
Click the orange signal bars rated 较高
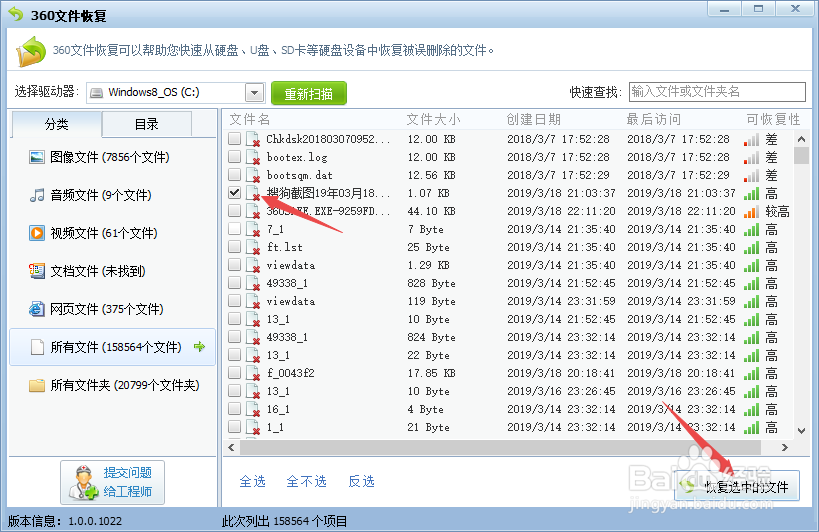click(x=752, y=211)
